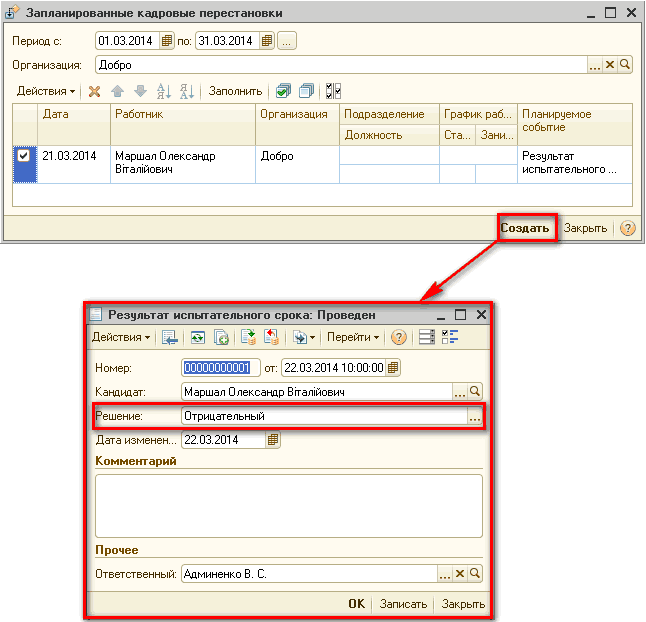Image resolution: width=646 pixels, height=622 pixels.
Task: Click the check all rows icon
Action: 283,91
